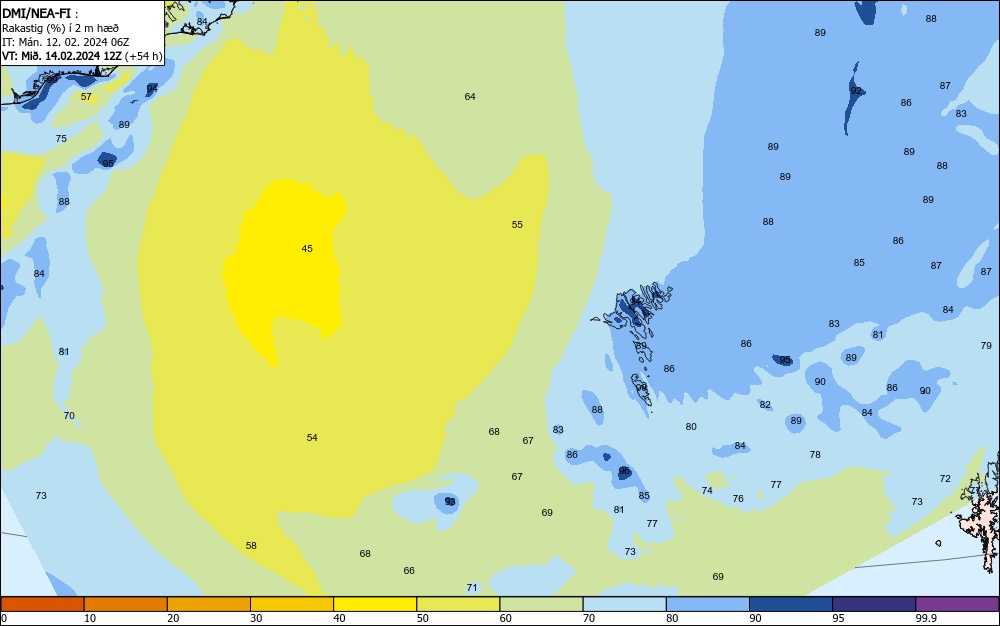Click the map value 54
This screenshot has height=626, width=1000.
click(312, 437)
